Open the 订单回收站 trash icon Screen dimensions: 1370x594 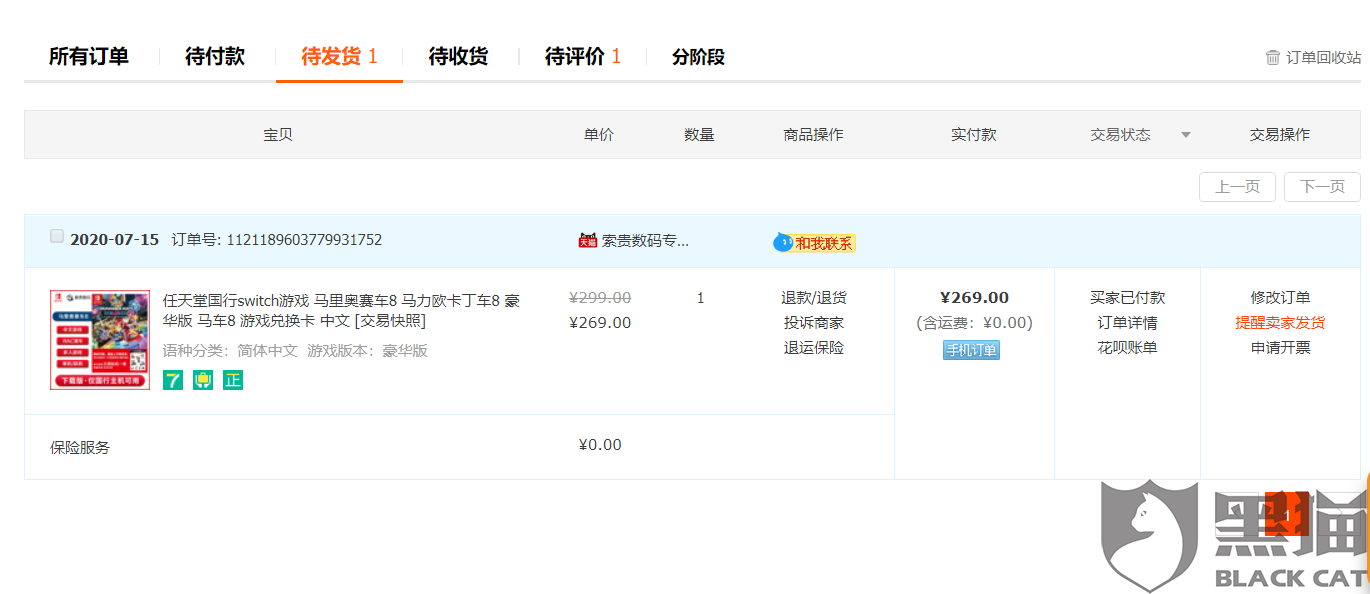(x=1272, y=57)
